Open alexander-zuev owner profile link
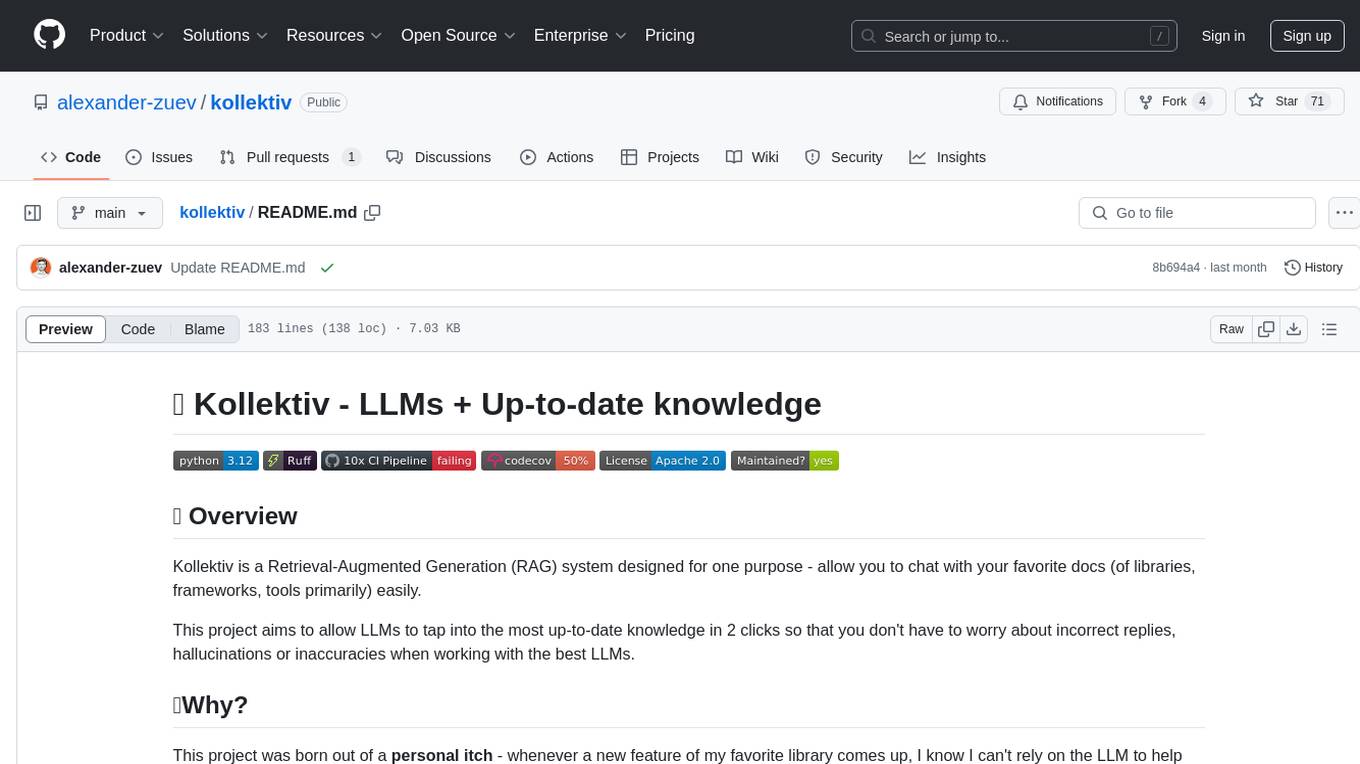This screenshot has width=1360, height=764. pos(127,102)
